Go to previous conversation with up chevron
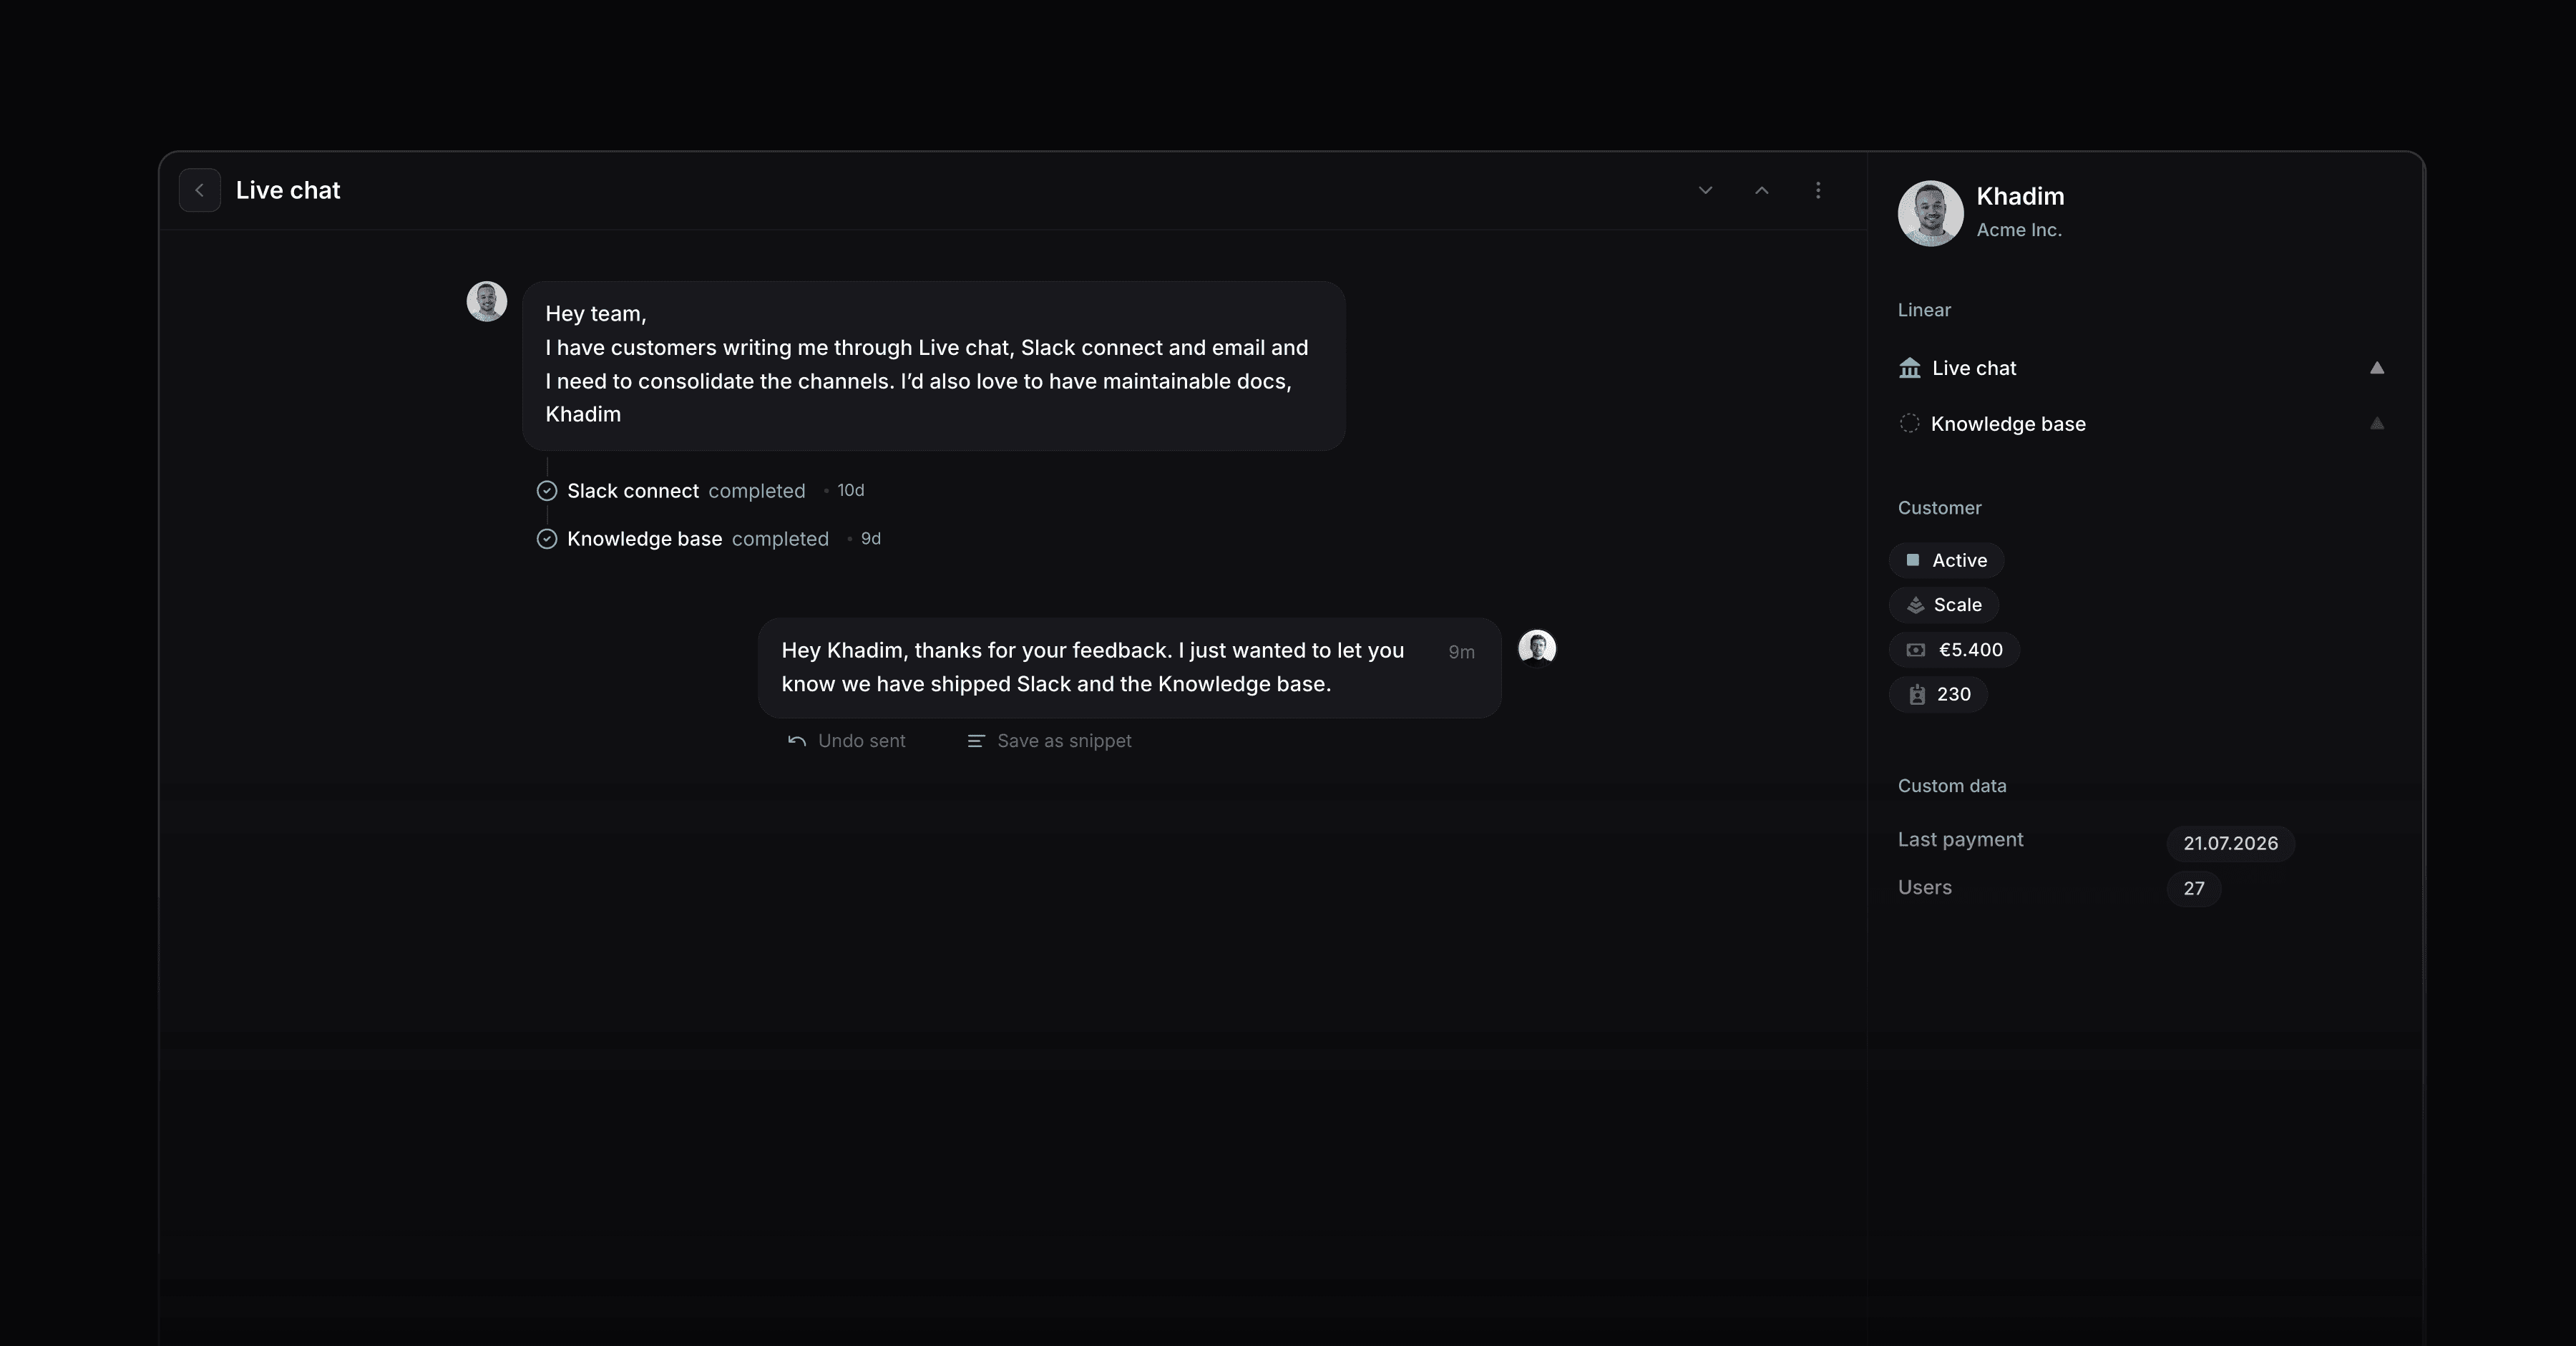This screenshot has width=2576, height=1346. pyautogui.click(x=1762, y=190)
